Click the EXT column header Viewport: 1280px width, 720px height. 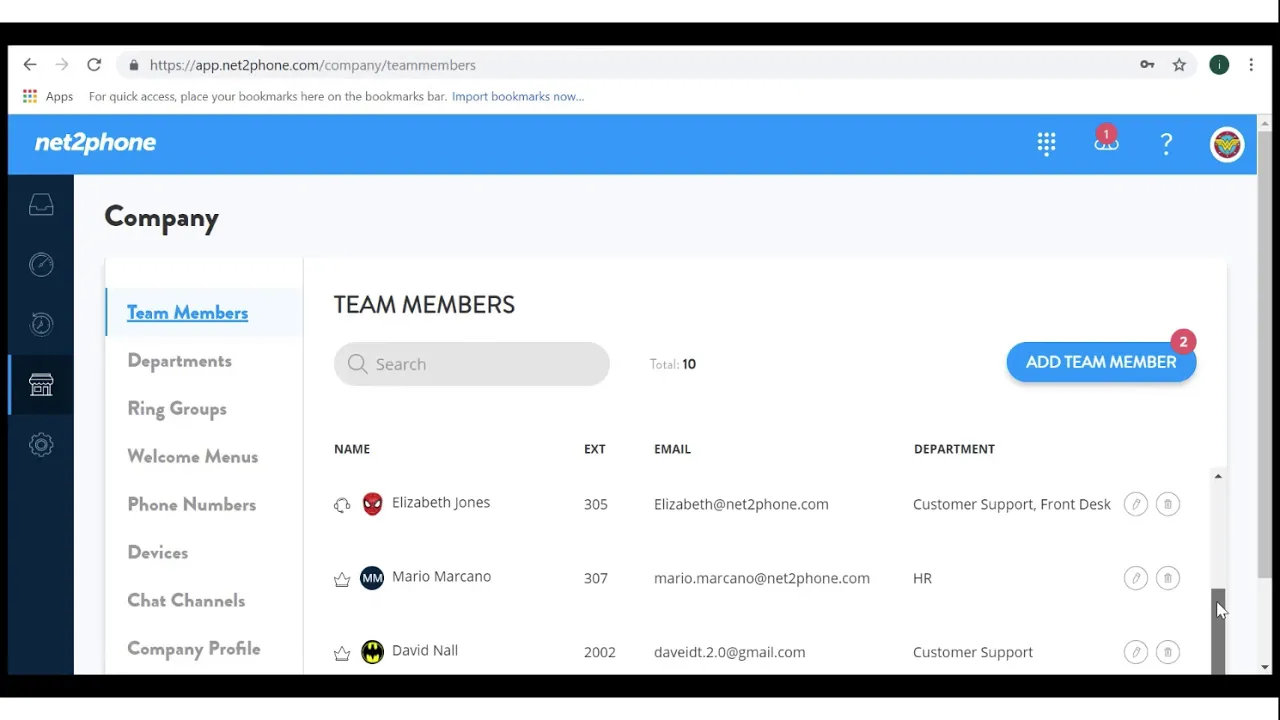[595, 449]
